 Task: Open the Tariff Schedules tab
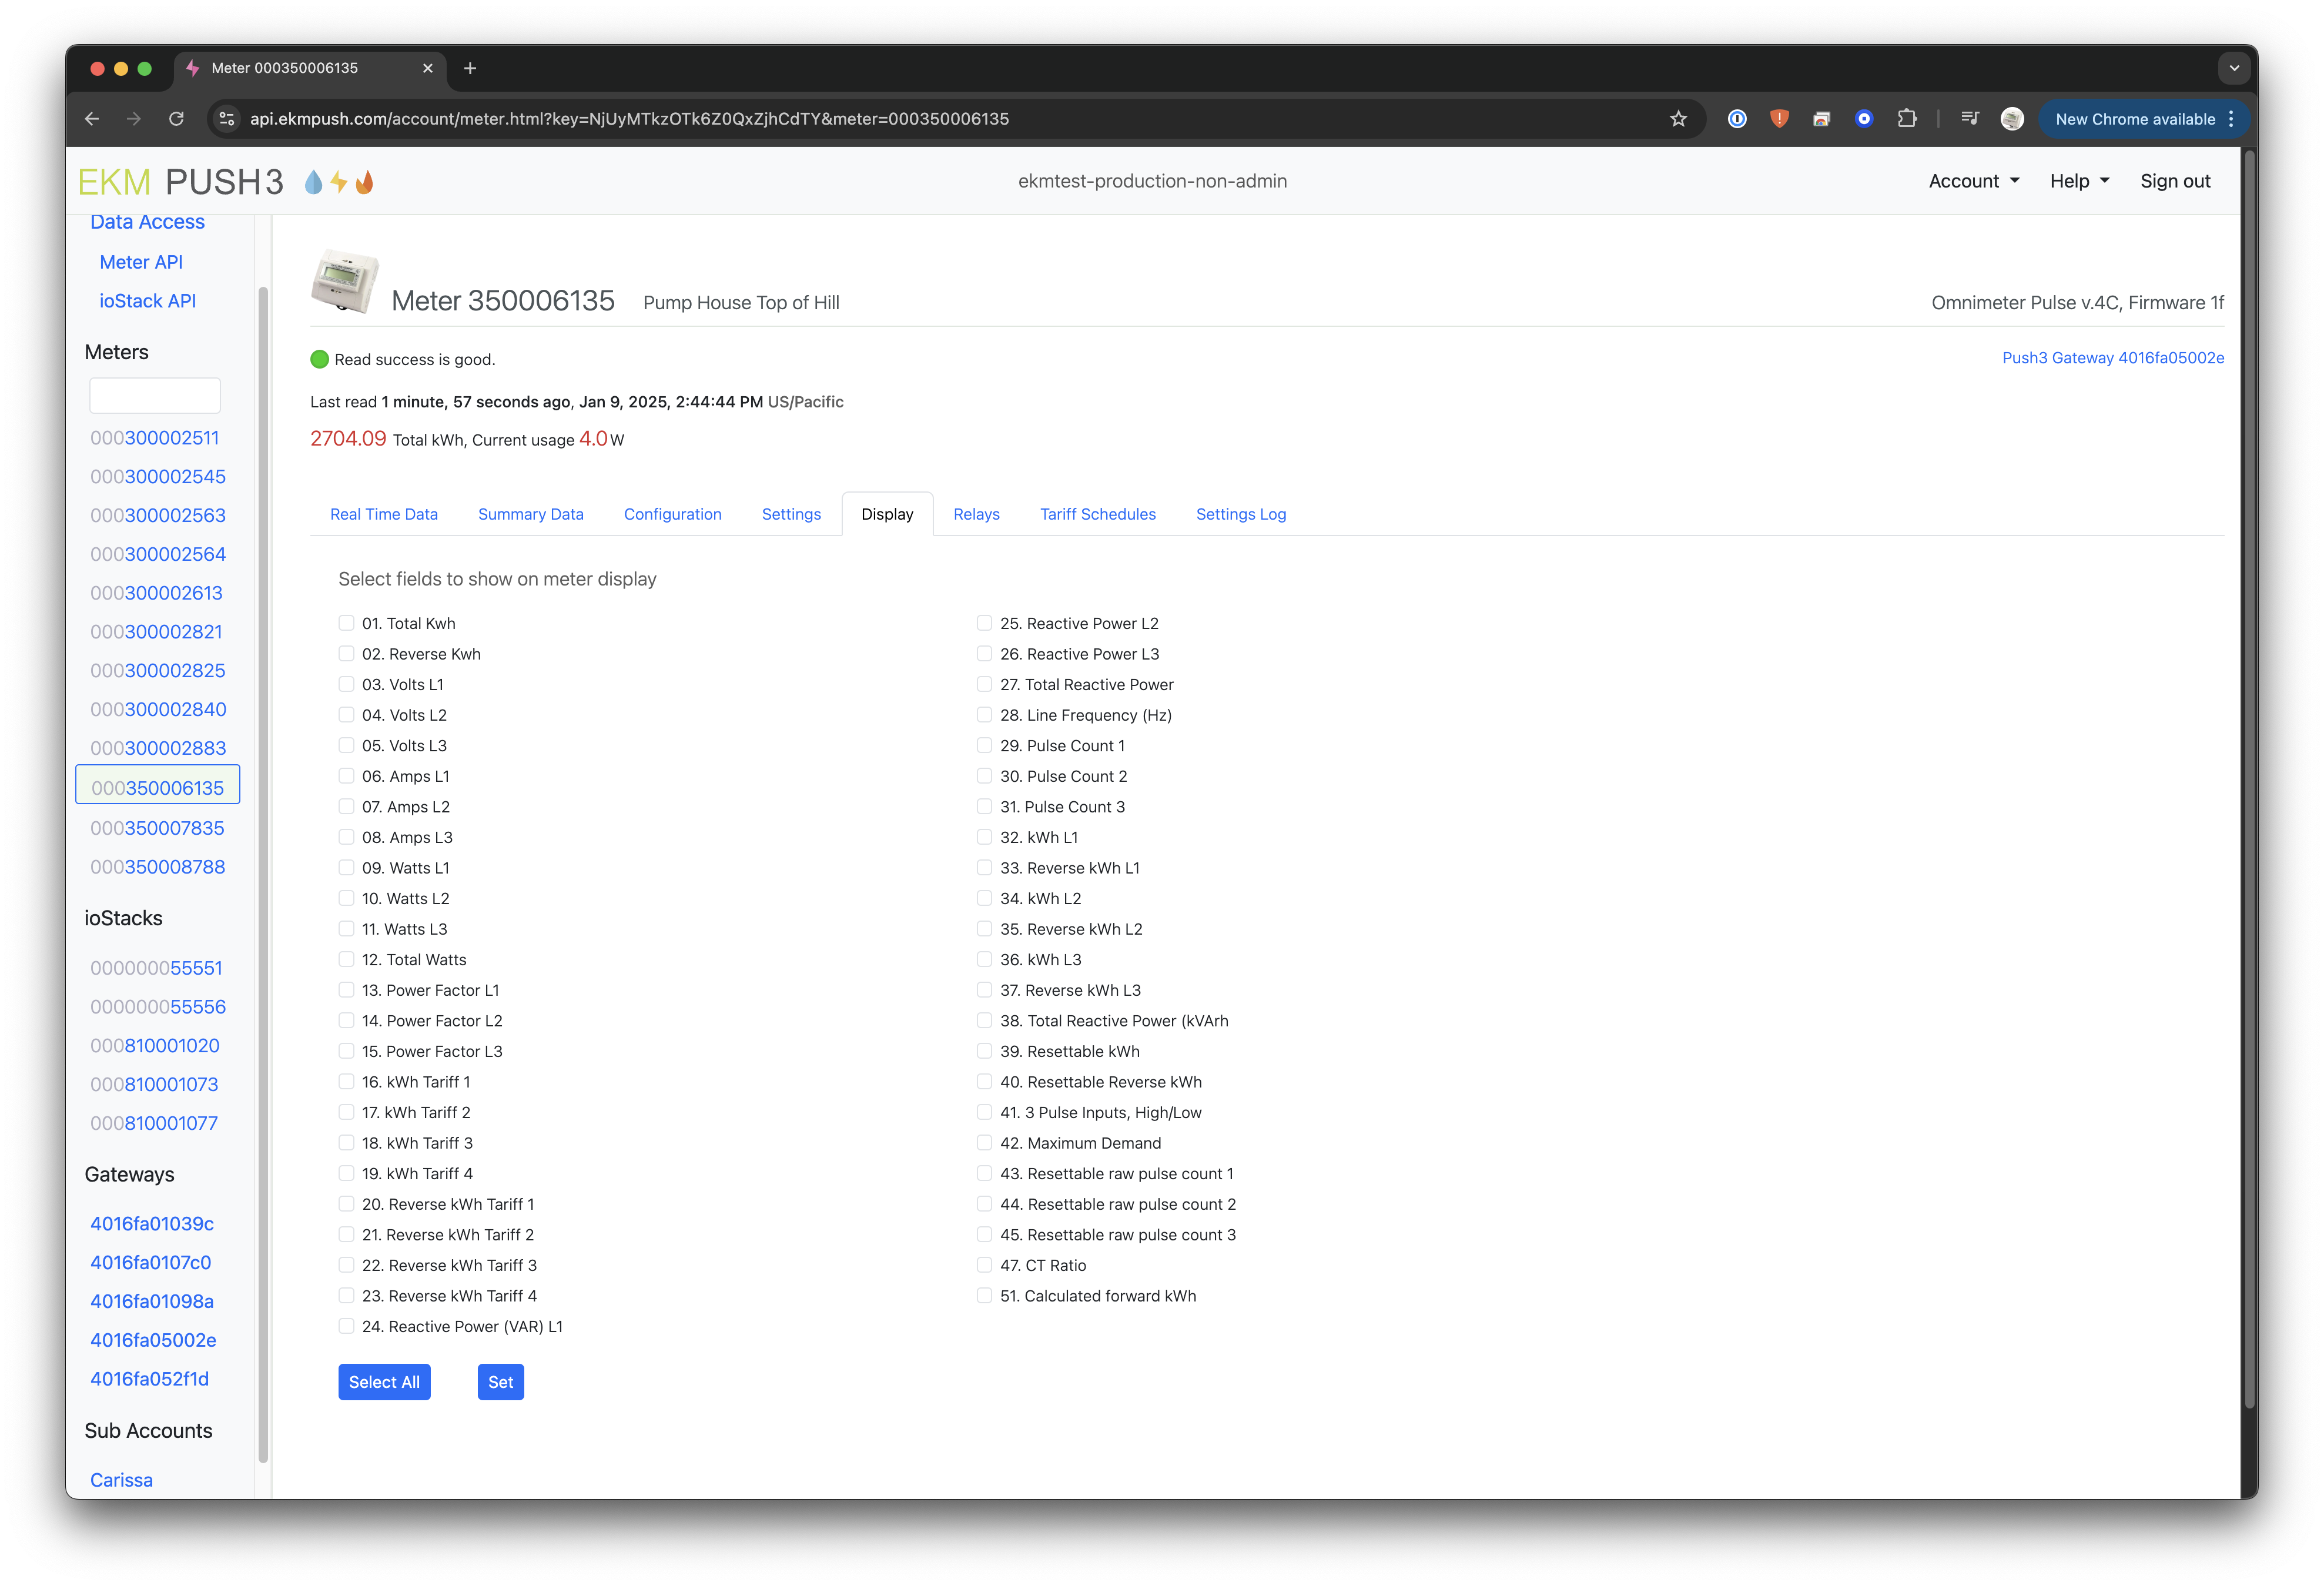(1097, 514)
